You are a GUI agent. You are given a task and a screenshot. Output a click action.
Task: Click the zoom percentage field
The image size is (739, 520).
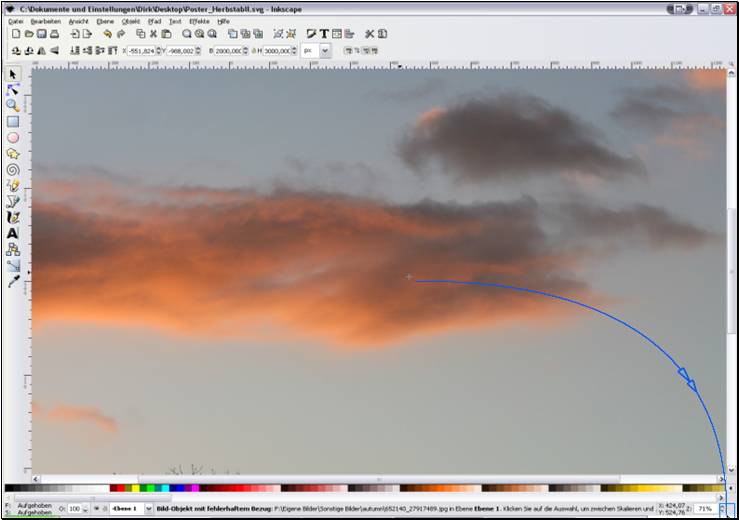pyautogui.click(x=704, y=509)
